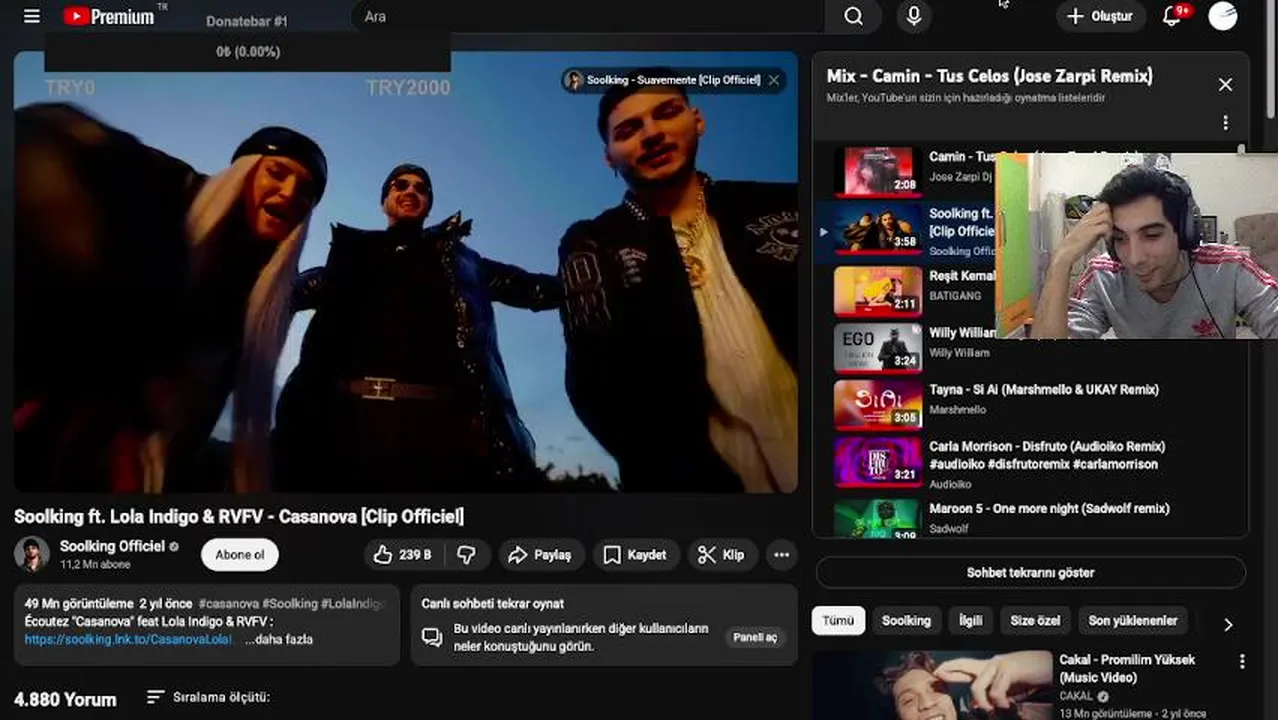Screen dimensions: 1278x720
Task: Open Sıralama ölçütü sort dropdown
Action: coord(208,697)
